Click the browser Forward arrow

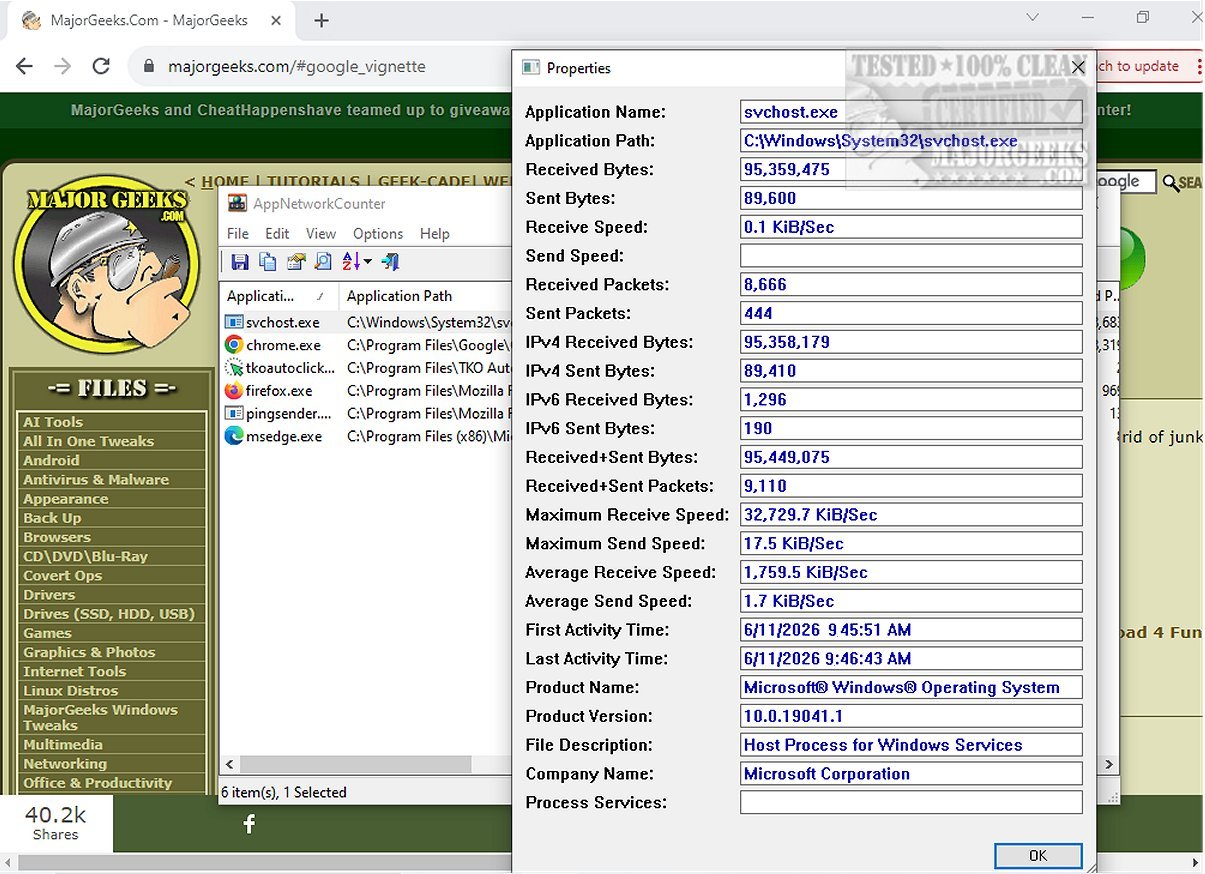(63, 66)
